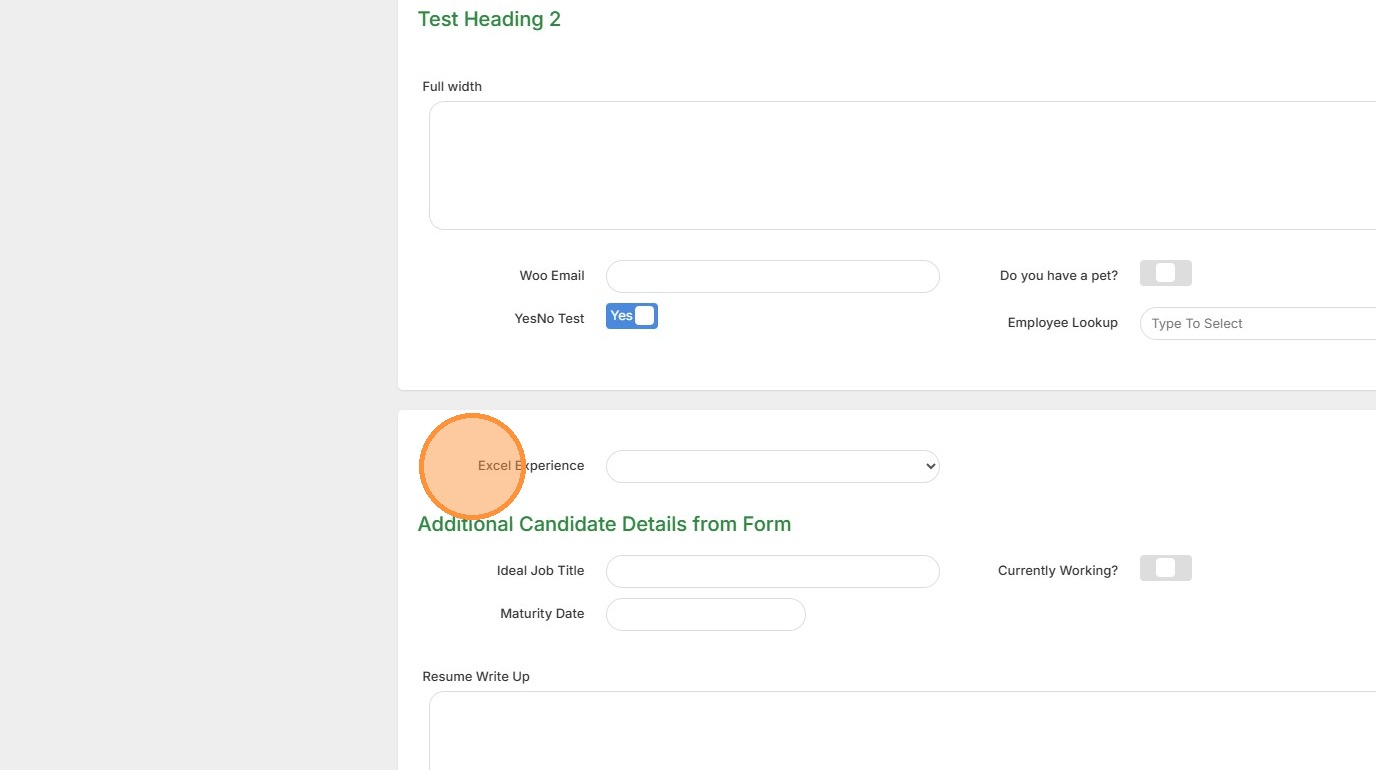Enable the Currently Working? switch
This screenshot has width=1376, height=770.
pos(1165,568)
